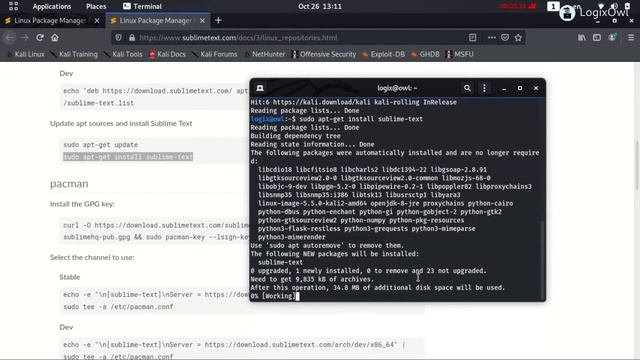
Task: Go to the browser Home page
Action: tap(55, 38)
